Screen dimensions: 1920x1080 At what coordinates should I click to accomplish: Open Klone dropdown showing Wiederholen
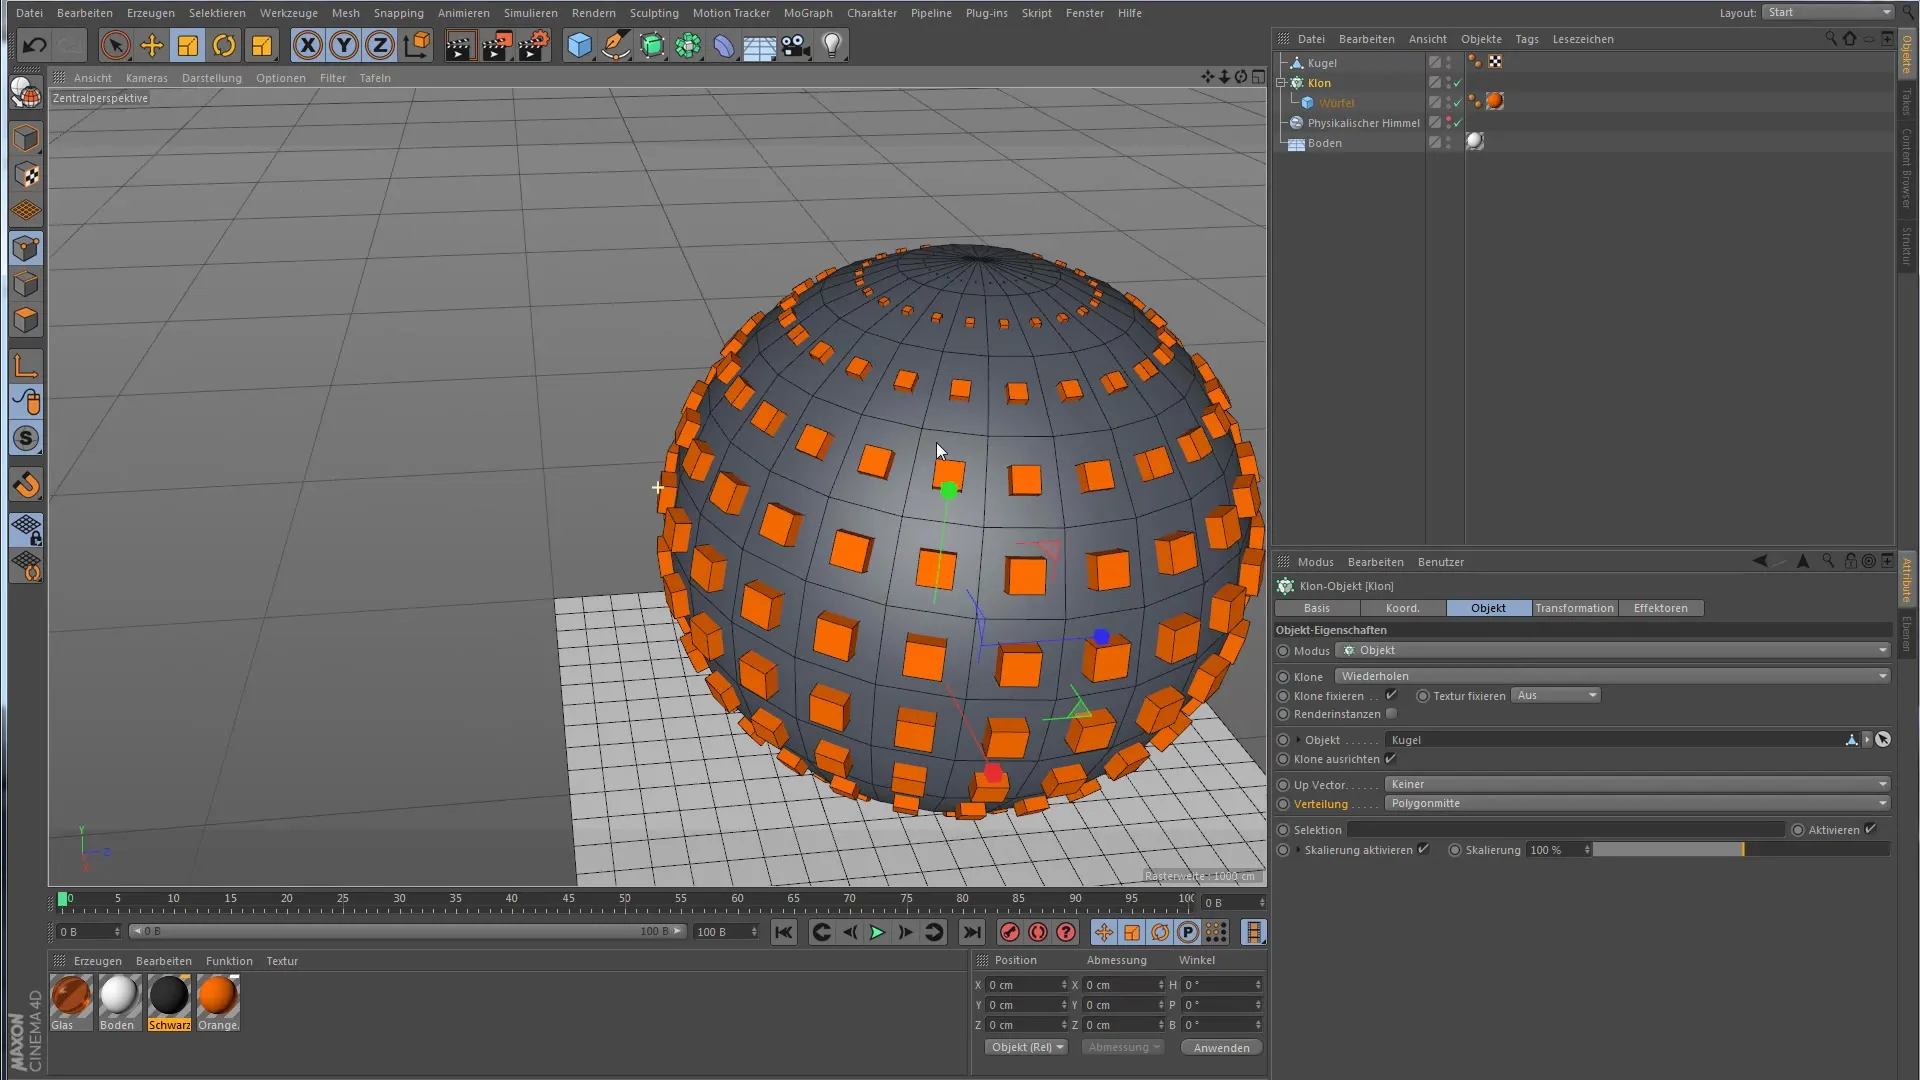coord(1612,676)
